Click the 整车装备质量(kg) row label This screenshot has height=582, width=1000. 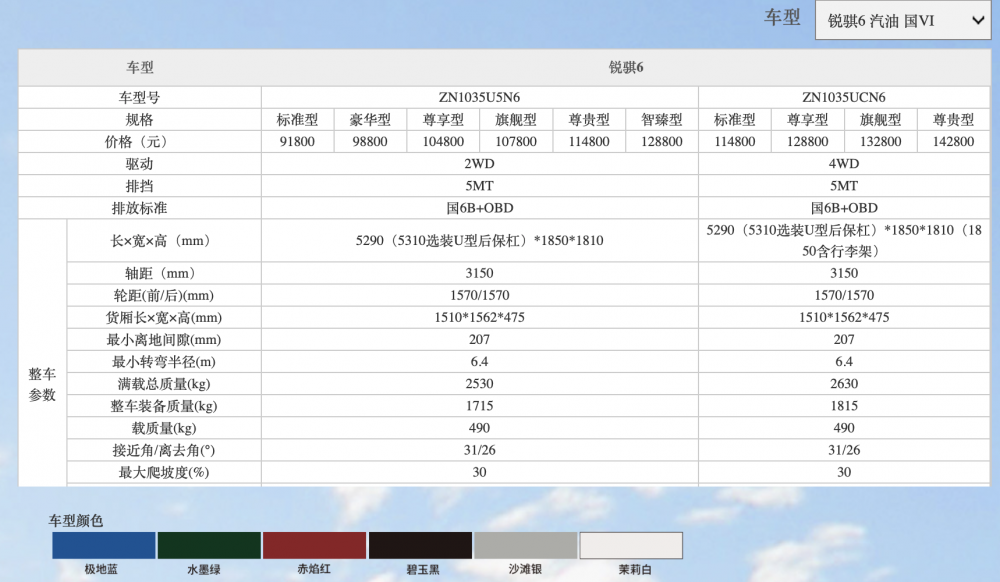[164, 406]
